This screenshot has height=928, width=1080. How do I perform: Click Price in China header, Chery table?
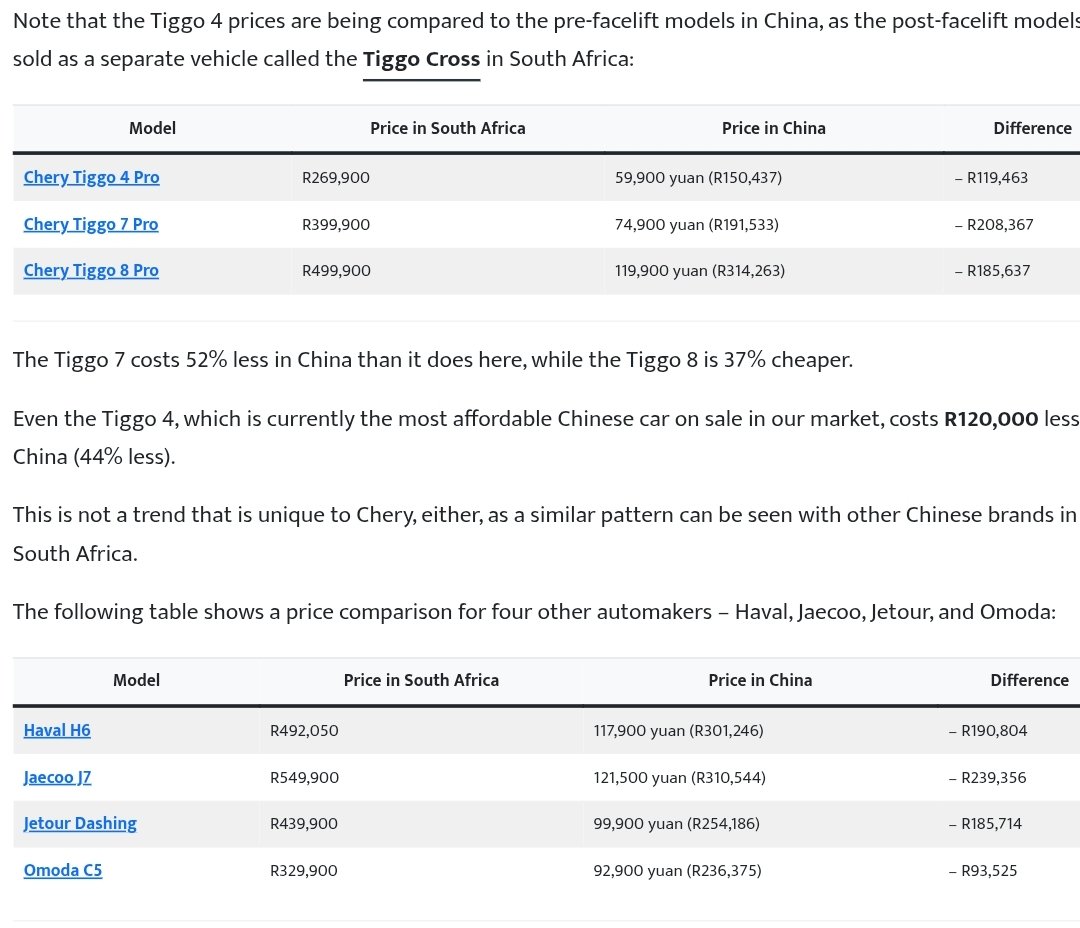773,129
